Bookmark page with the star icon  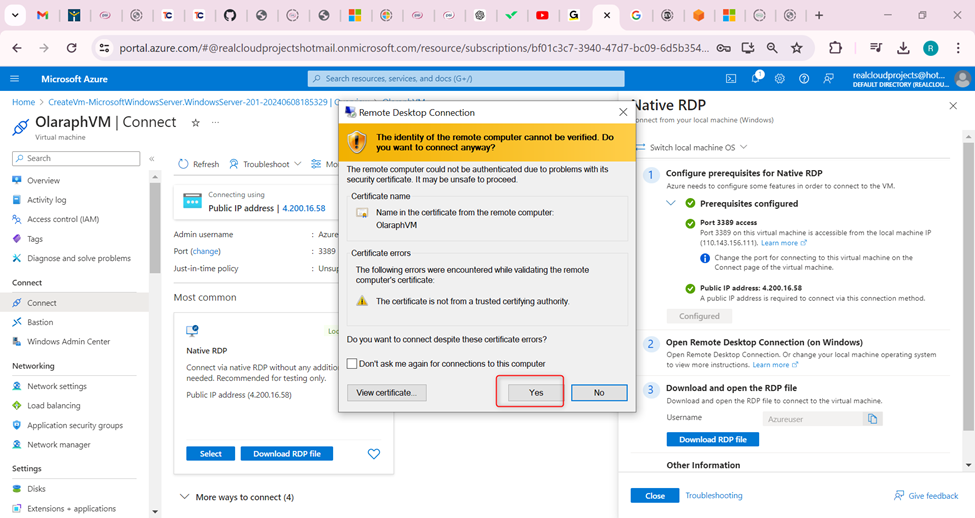coord(797,48)
